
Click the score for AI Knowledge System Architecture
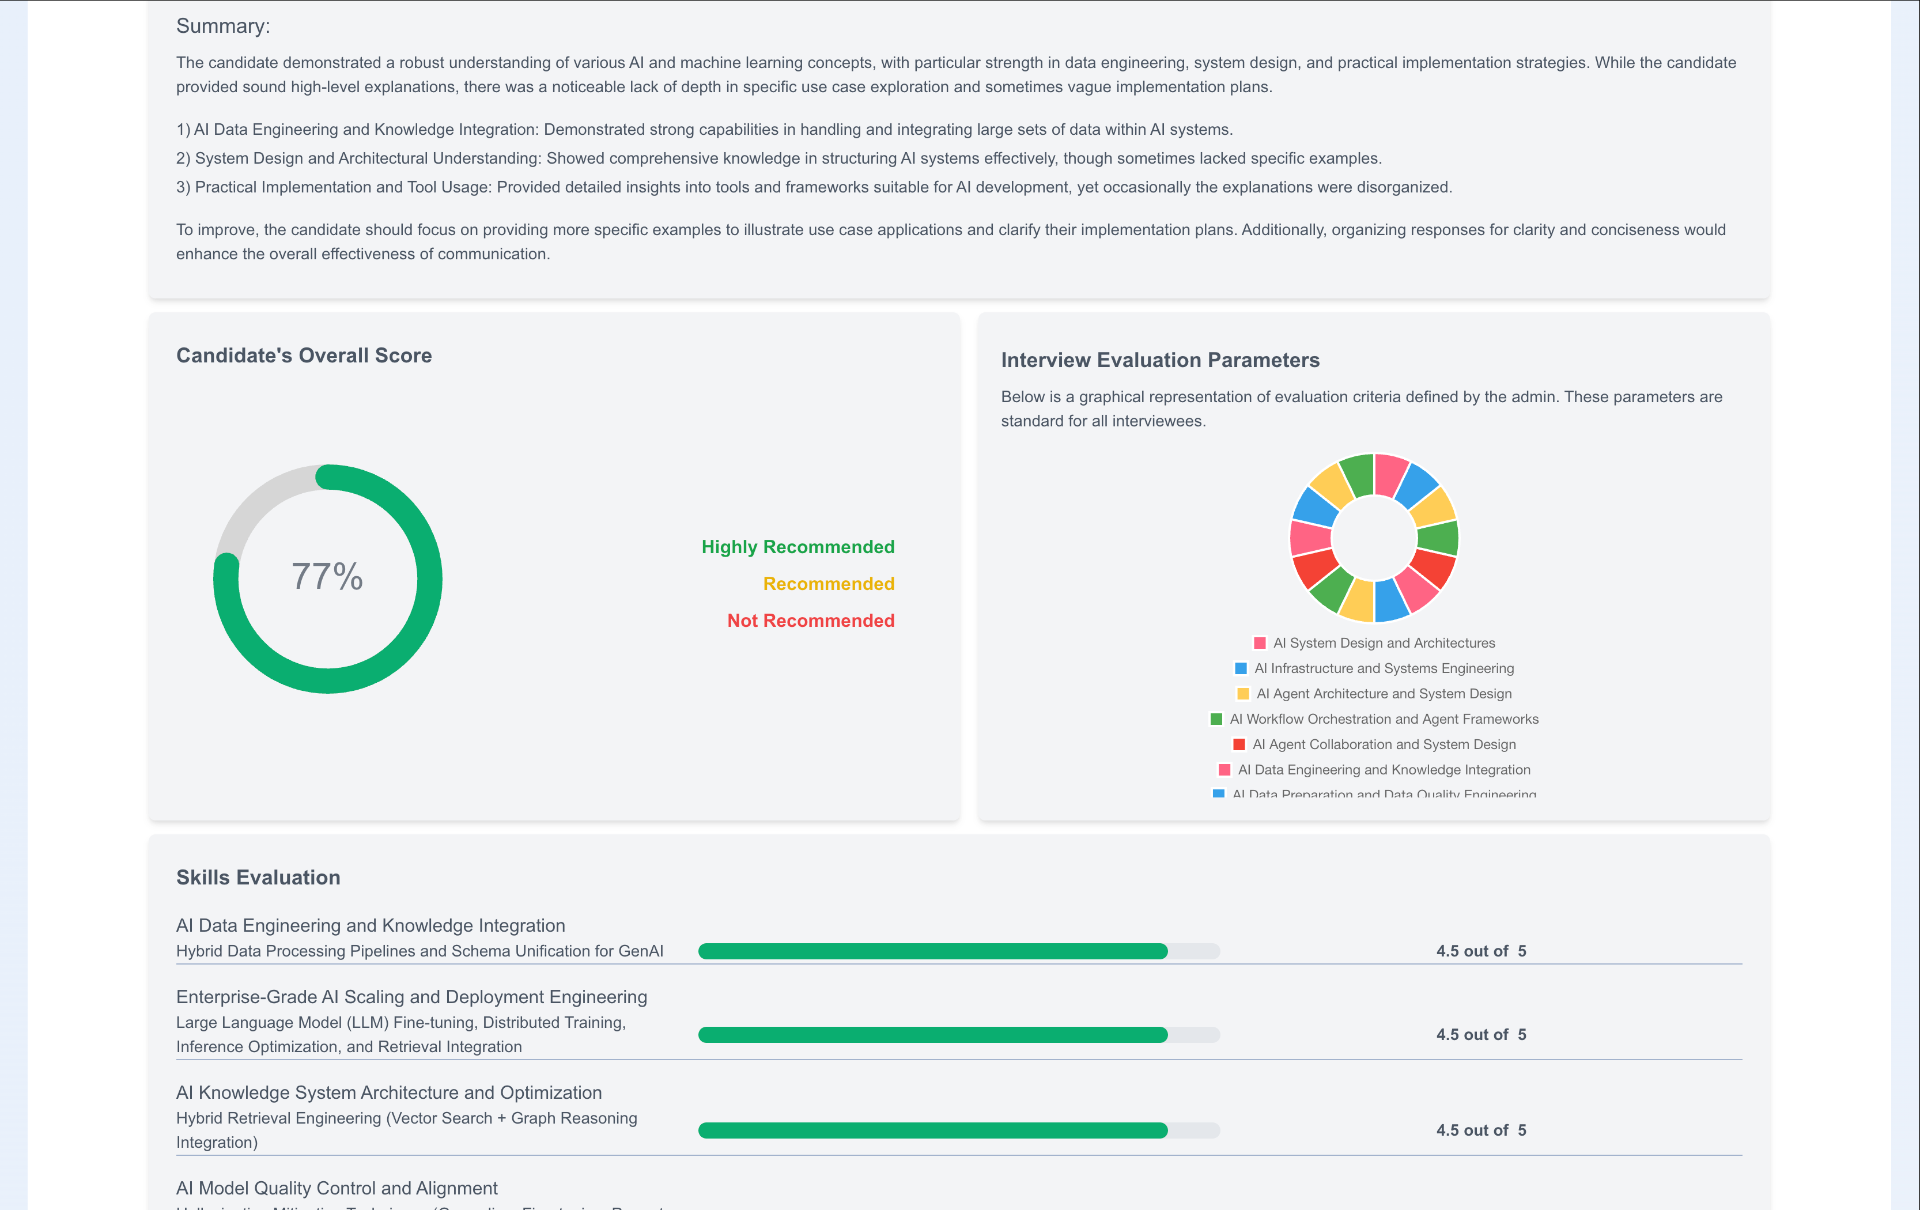(1481, 1130)
